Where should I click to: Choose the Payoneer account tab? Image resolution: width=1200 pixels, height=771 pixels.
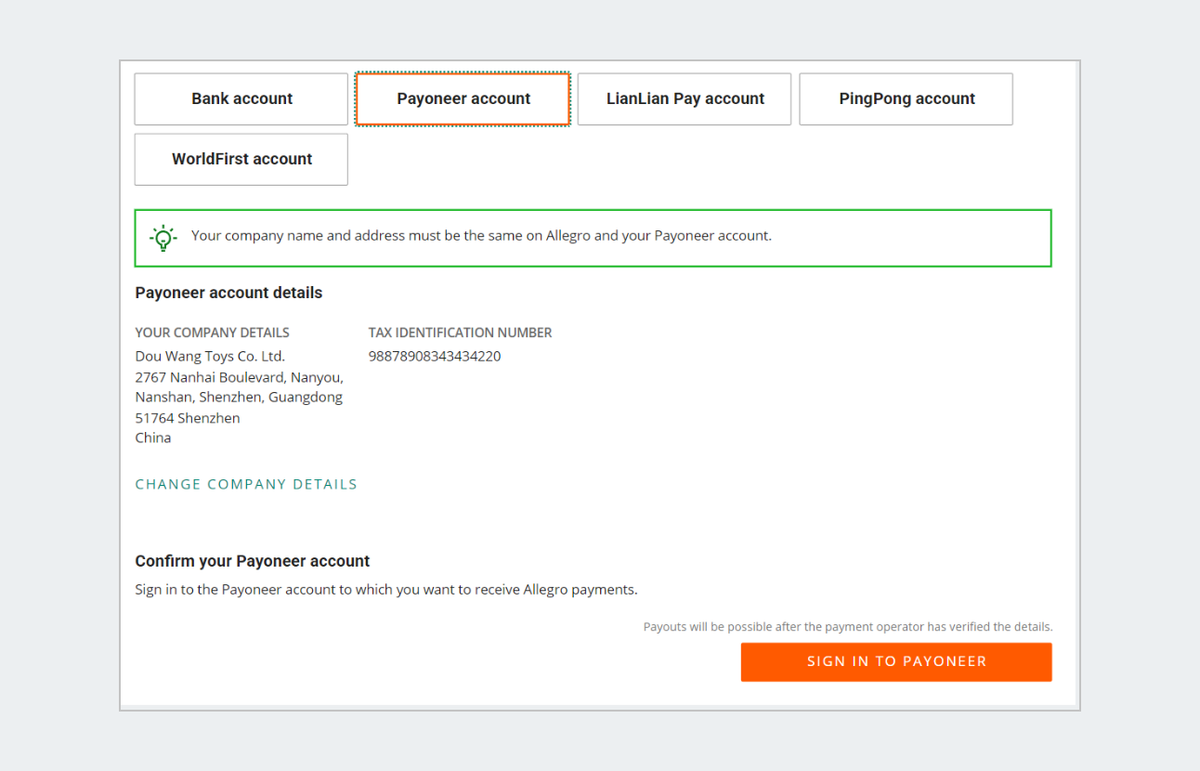463,99
